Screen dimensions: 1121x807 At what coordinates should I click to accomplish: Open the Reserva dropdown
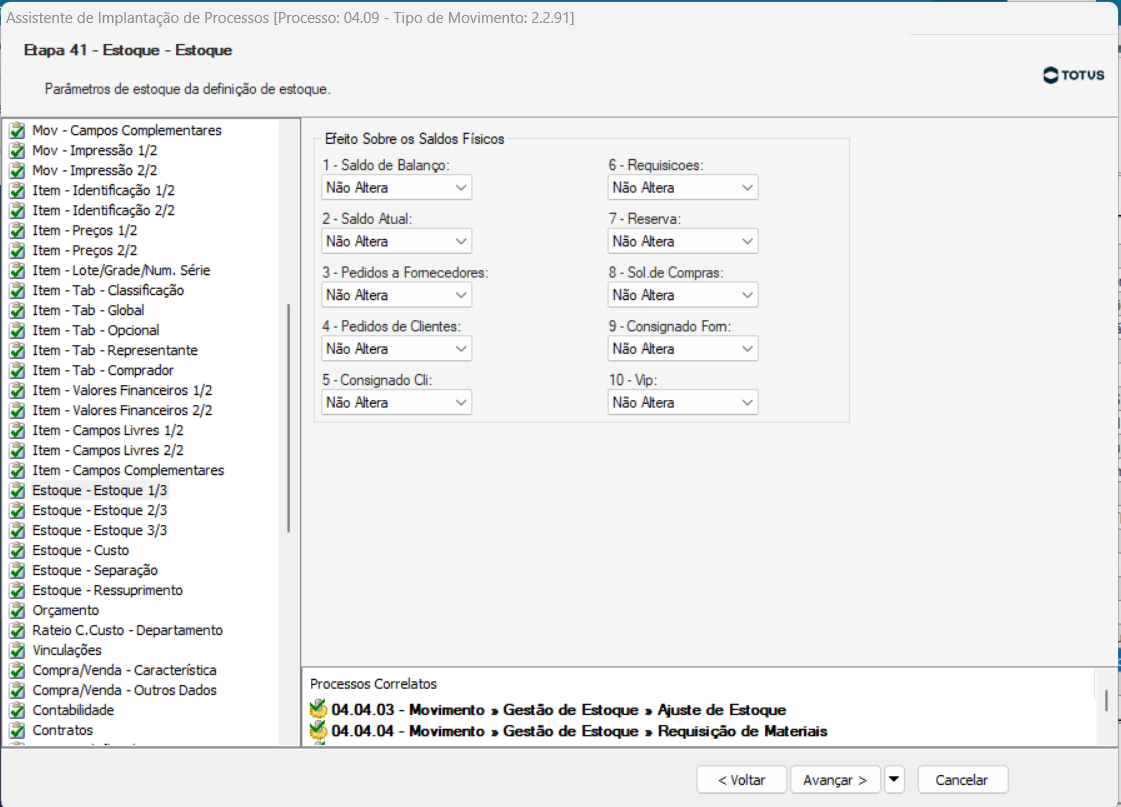(x=683, y=242)
